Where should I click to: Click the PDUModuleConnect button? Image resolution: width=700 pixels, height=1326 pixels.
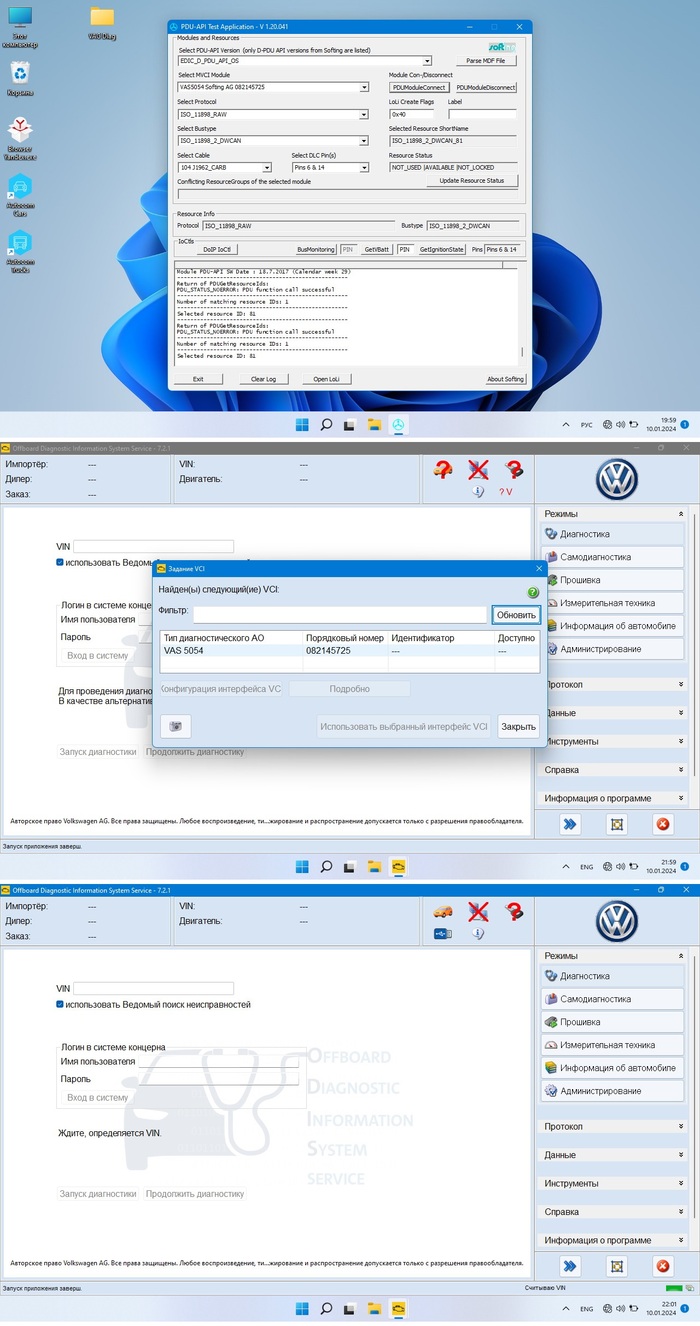pyautogui.click(x=419, y=88)
